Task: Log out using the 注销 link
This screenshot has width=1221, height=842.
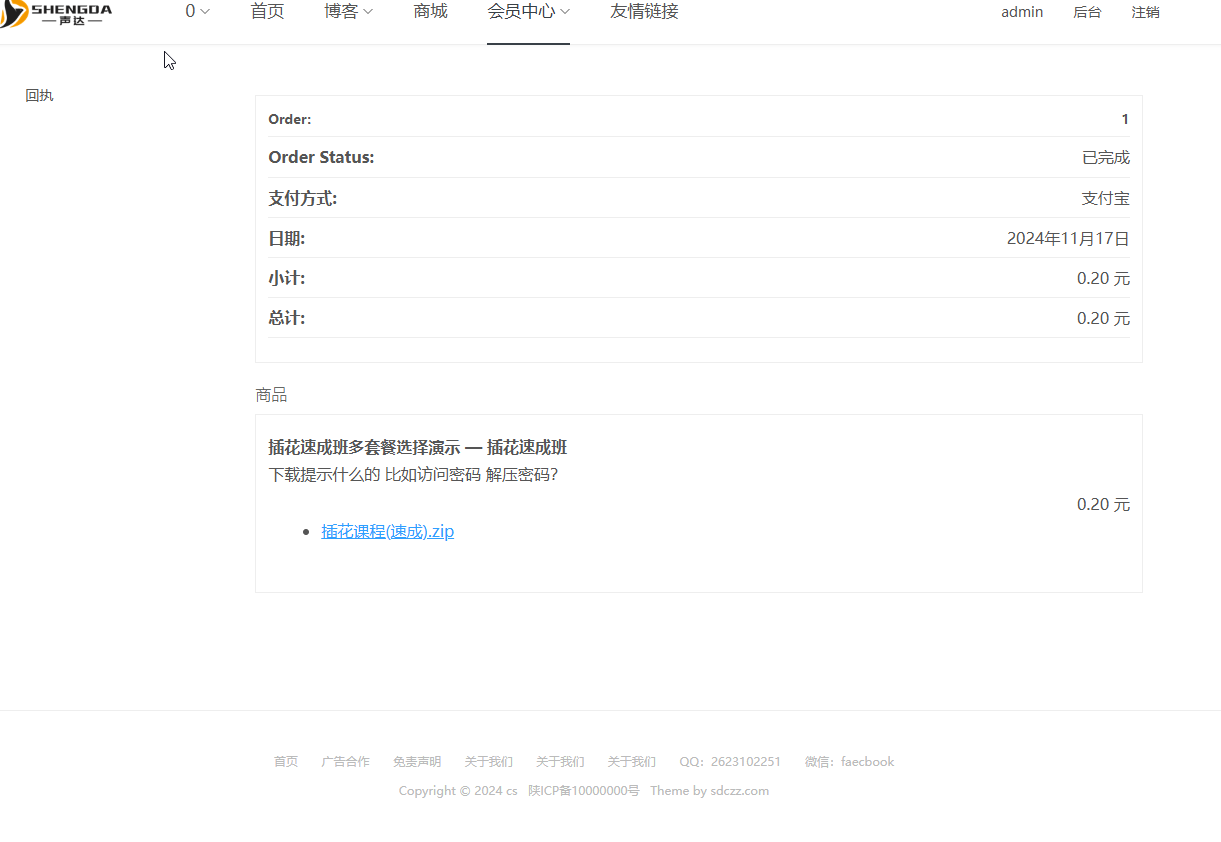Action: point(1145,13)
